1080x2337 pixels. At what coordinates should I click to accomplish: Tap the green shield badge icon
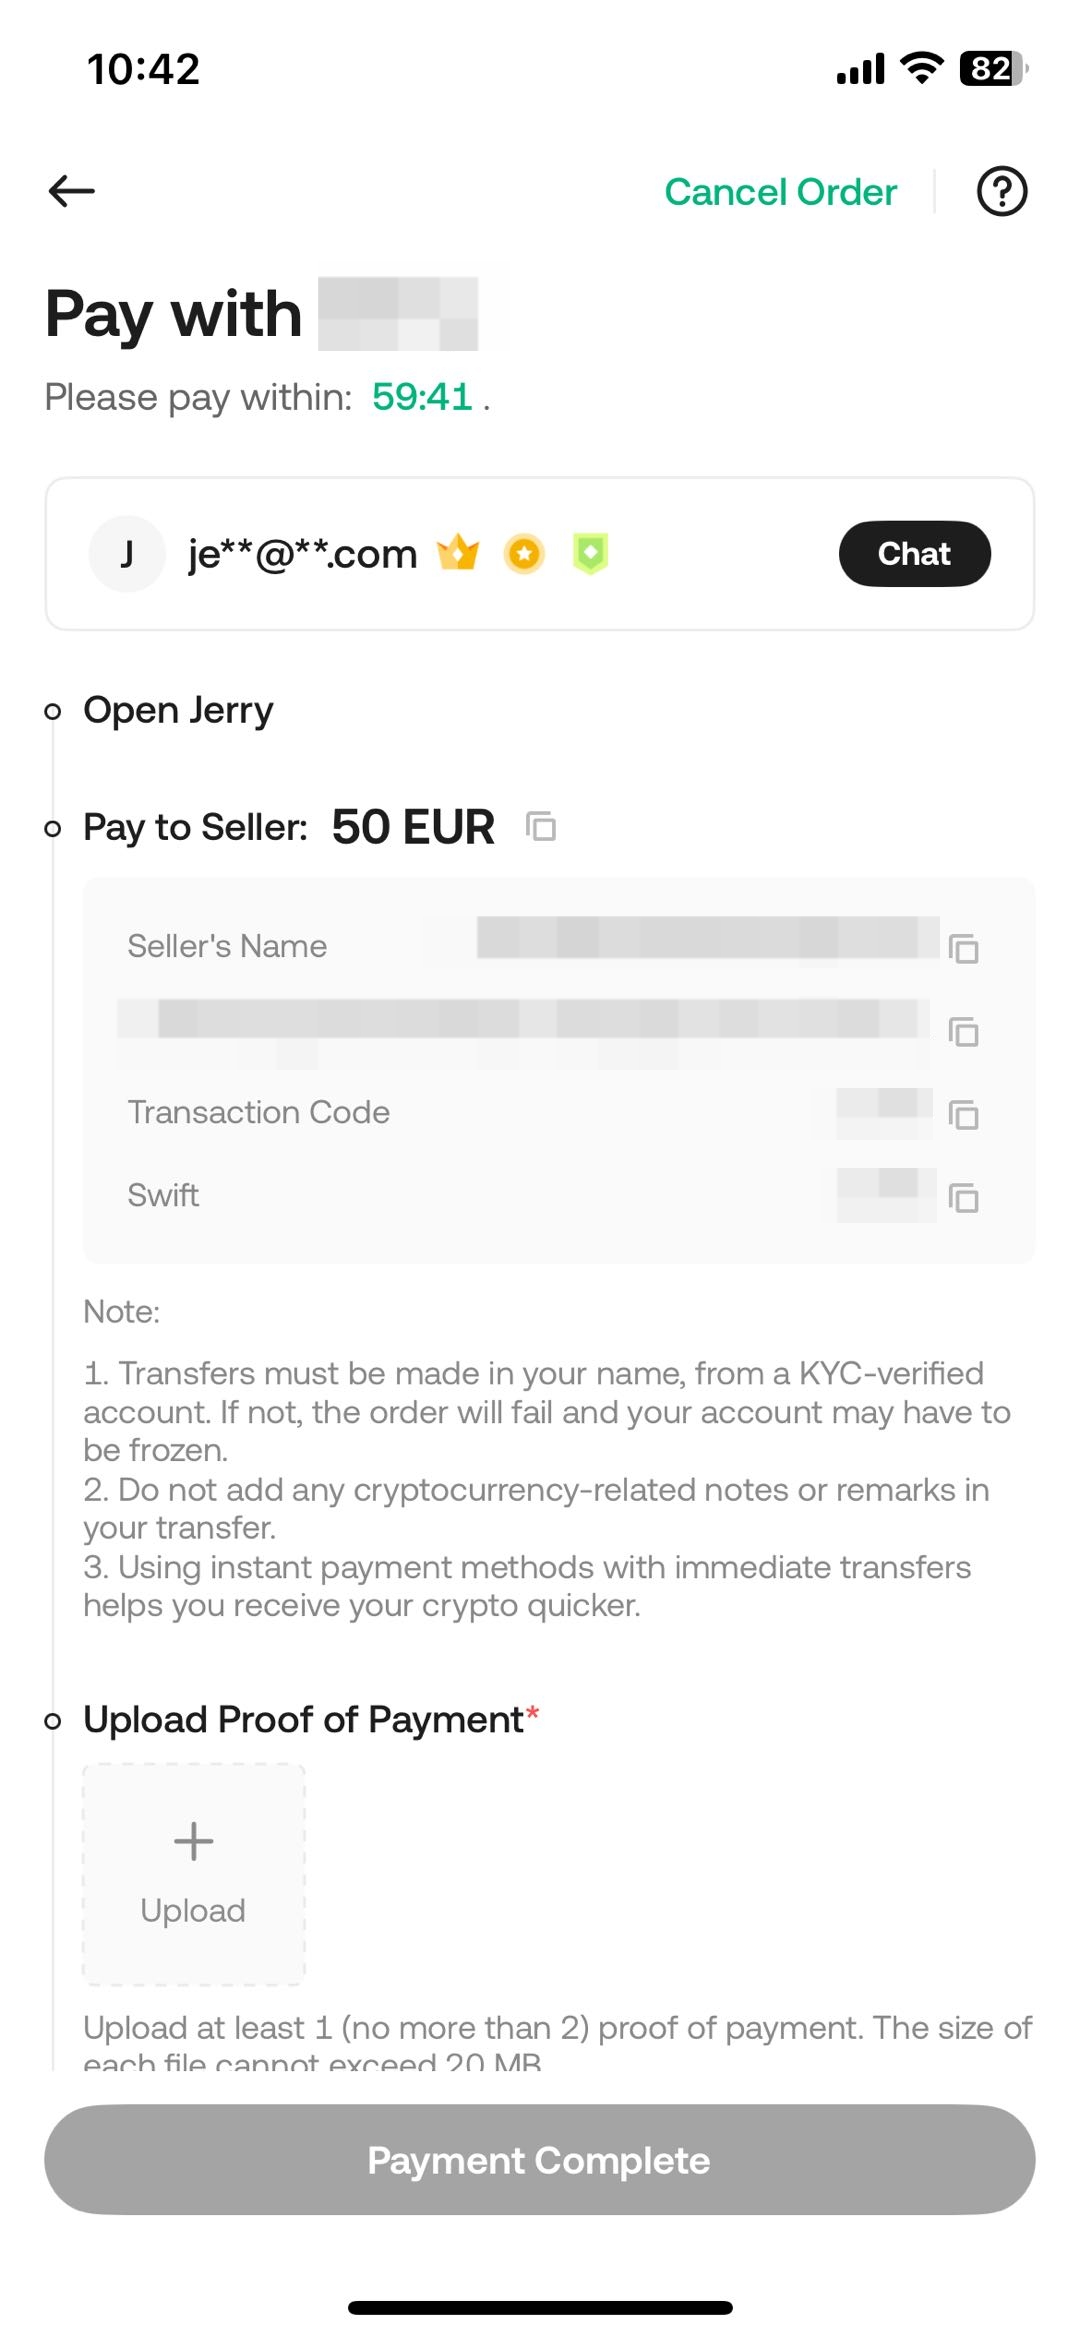point(590,553)
